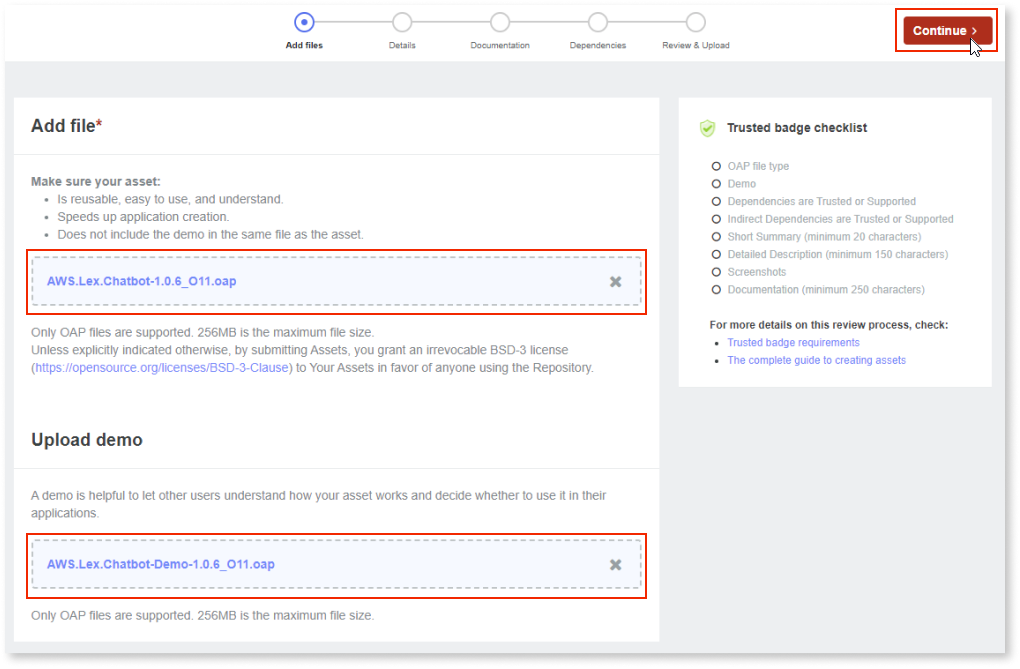Click the green Trusted badge shield icon
The width and height of the screenshot is (1020, 669).
coord(708,128)
